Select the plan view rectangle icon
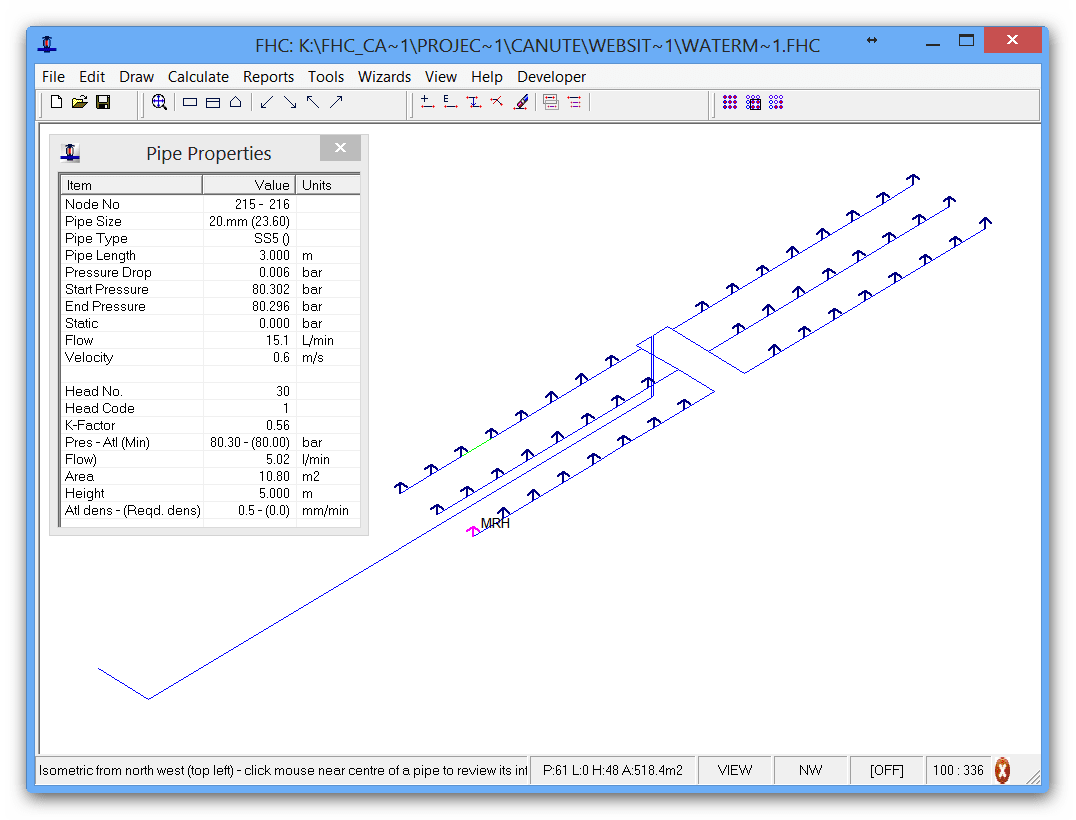The height and width of the screenshot is (820, 1076). pos(190,102)
